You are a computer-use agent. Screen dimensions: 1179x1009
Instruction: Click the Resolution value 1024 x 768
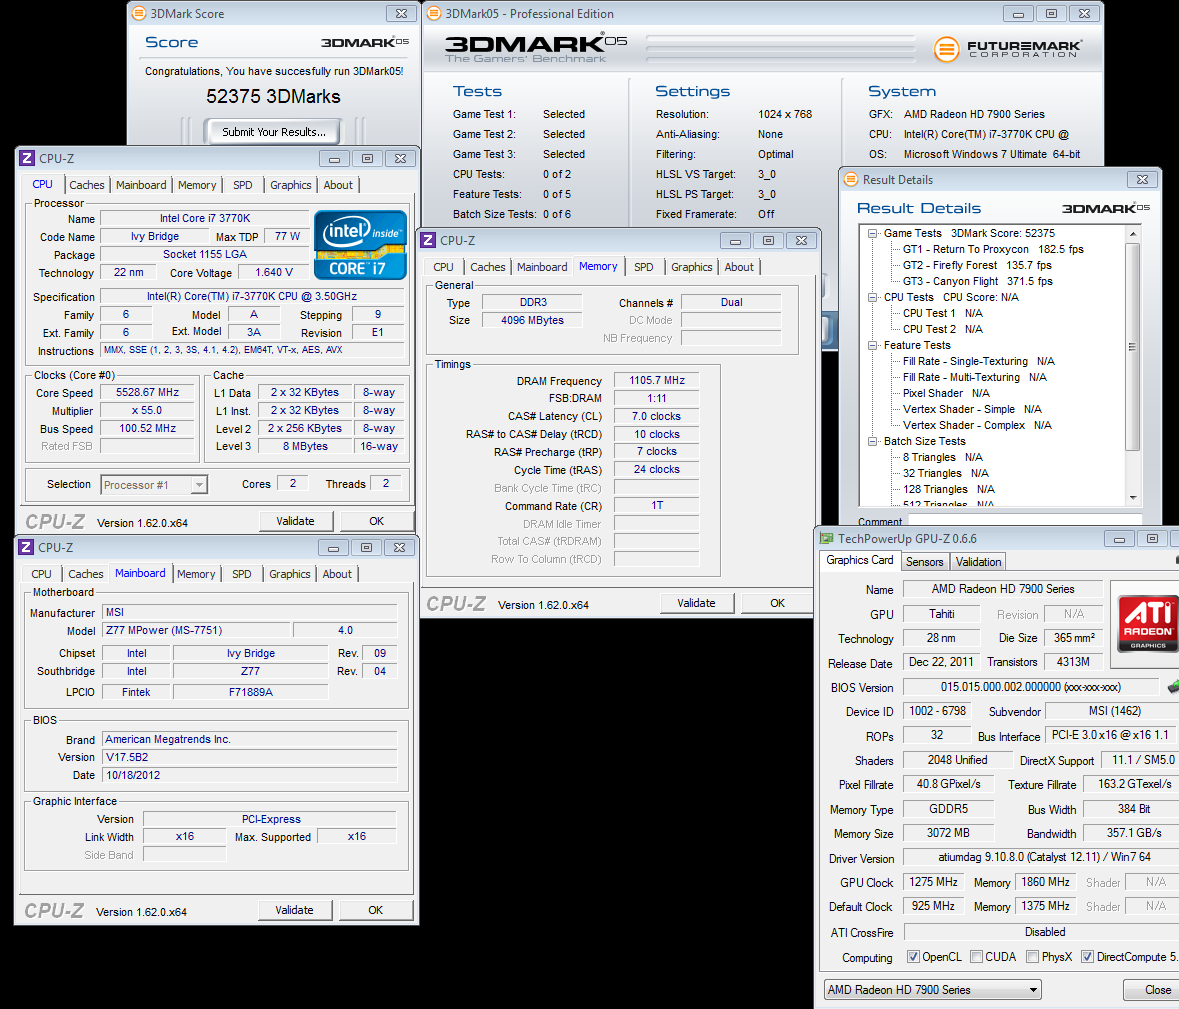click(785, 114)
